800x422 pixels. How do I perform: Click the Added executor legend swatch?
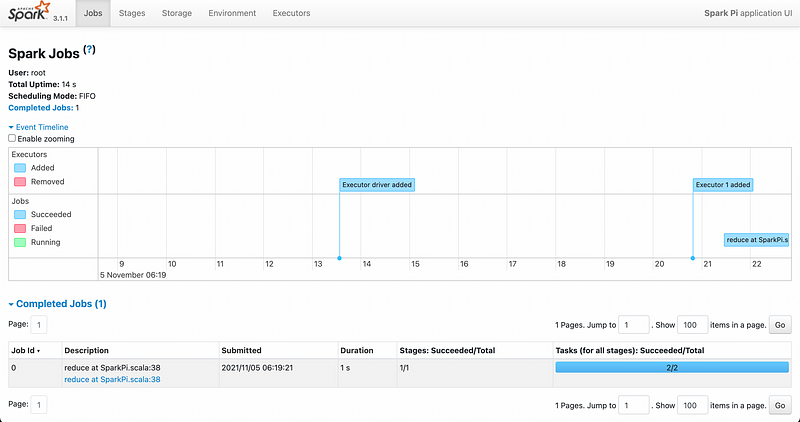pyautogui.click(x=21, y=168)
